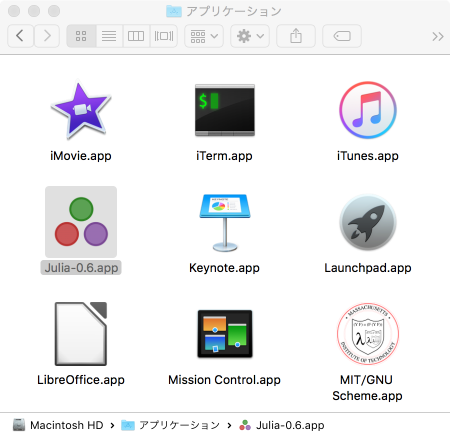Click Macintosh HD in the path bar
The height and width of the screenshot is (436, 450).
(x=58, y=425)
